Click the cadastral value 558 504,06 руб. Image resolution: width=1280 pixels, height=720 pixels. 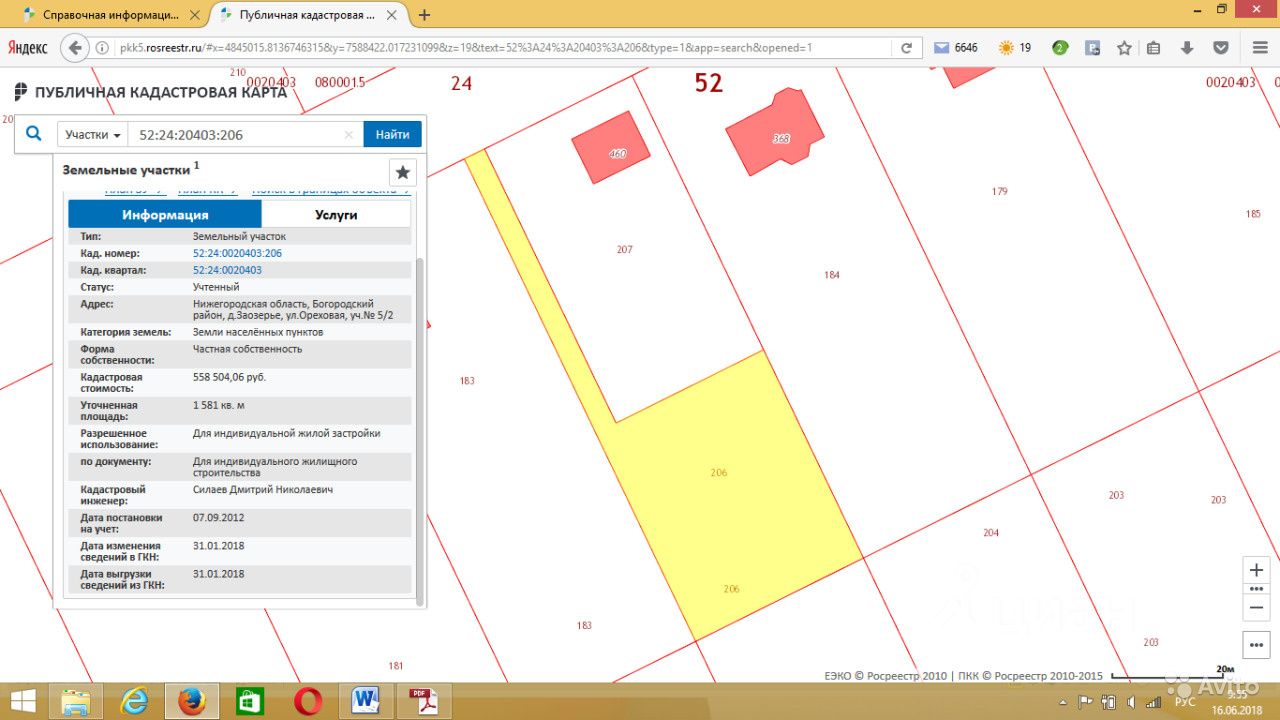[229, 377]
